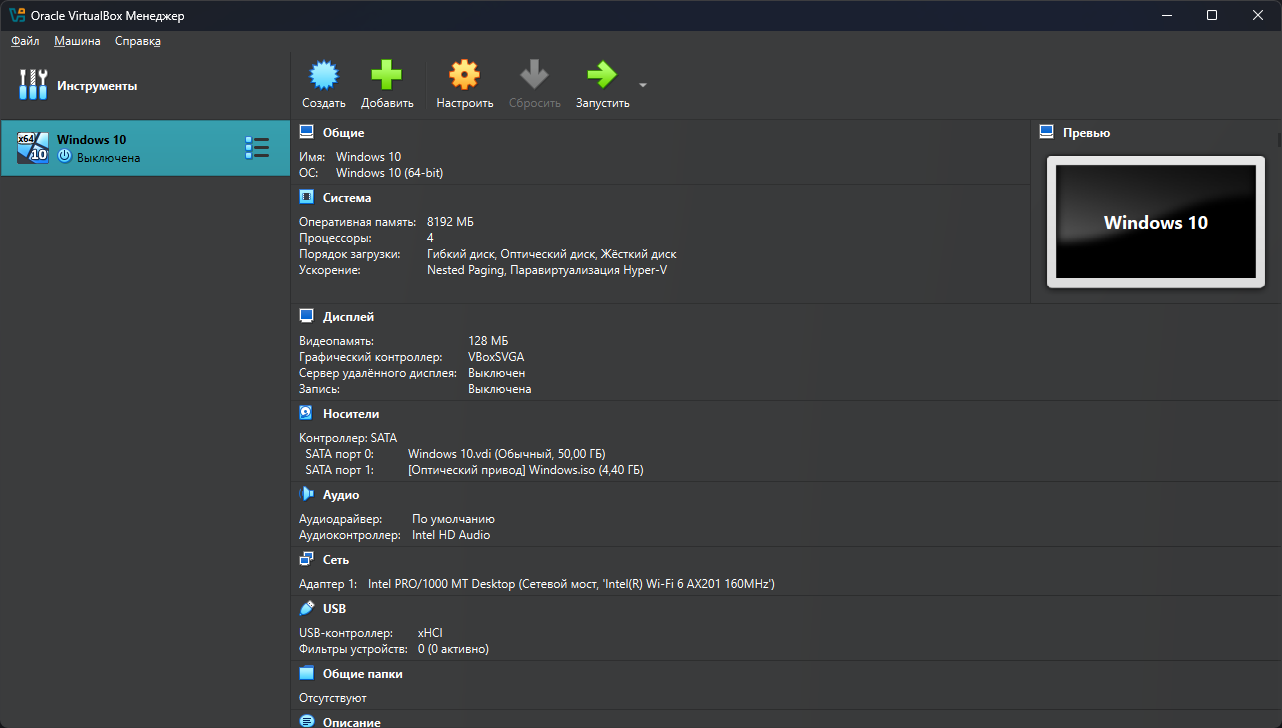Start the VM with the Запустить arrow
The width and height of the screenshot is (1282, 728).
tap(602, 75)
